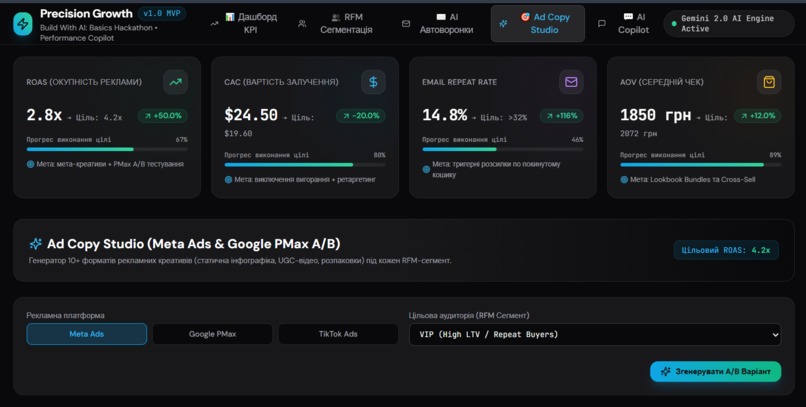Click the 2072 грн AOV target value
This screenshot has width=806, height=407.
coord(638,134)
